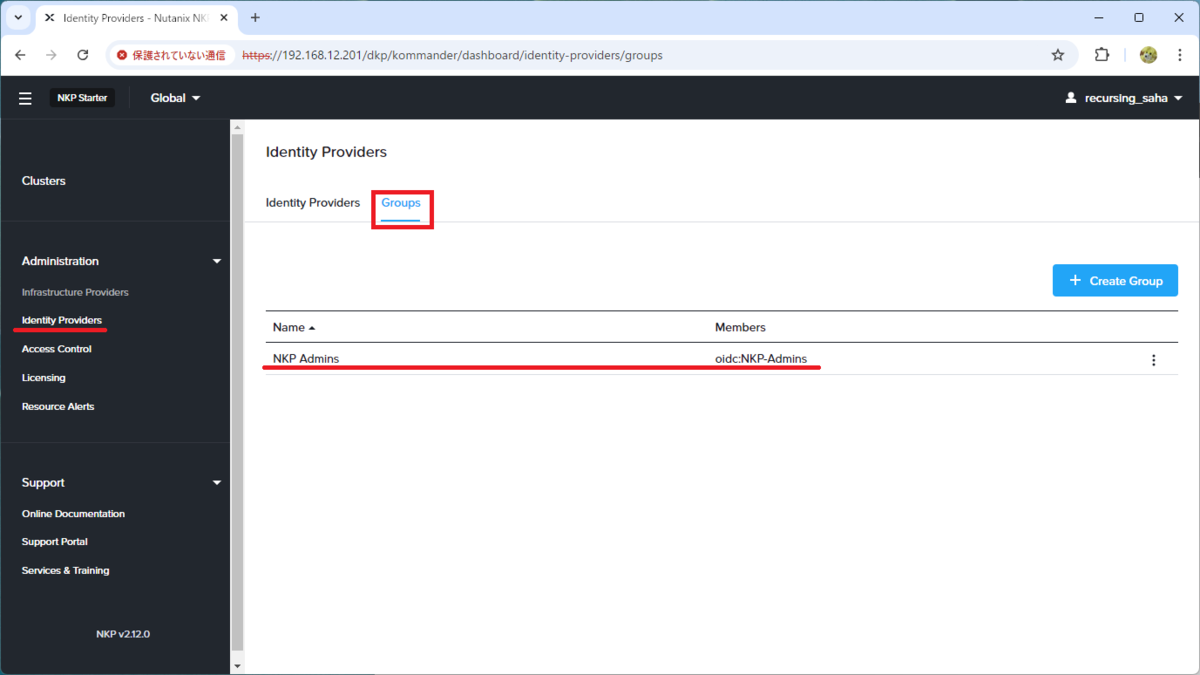
Task: Select the Groups tab
Action: click(401, 203)
